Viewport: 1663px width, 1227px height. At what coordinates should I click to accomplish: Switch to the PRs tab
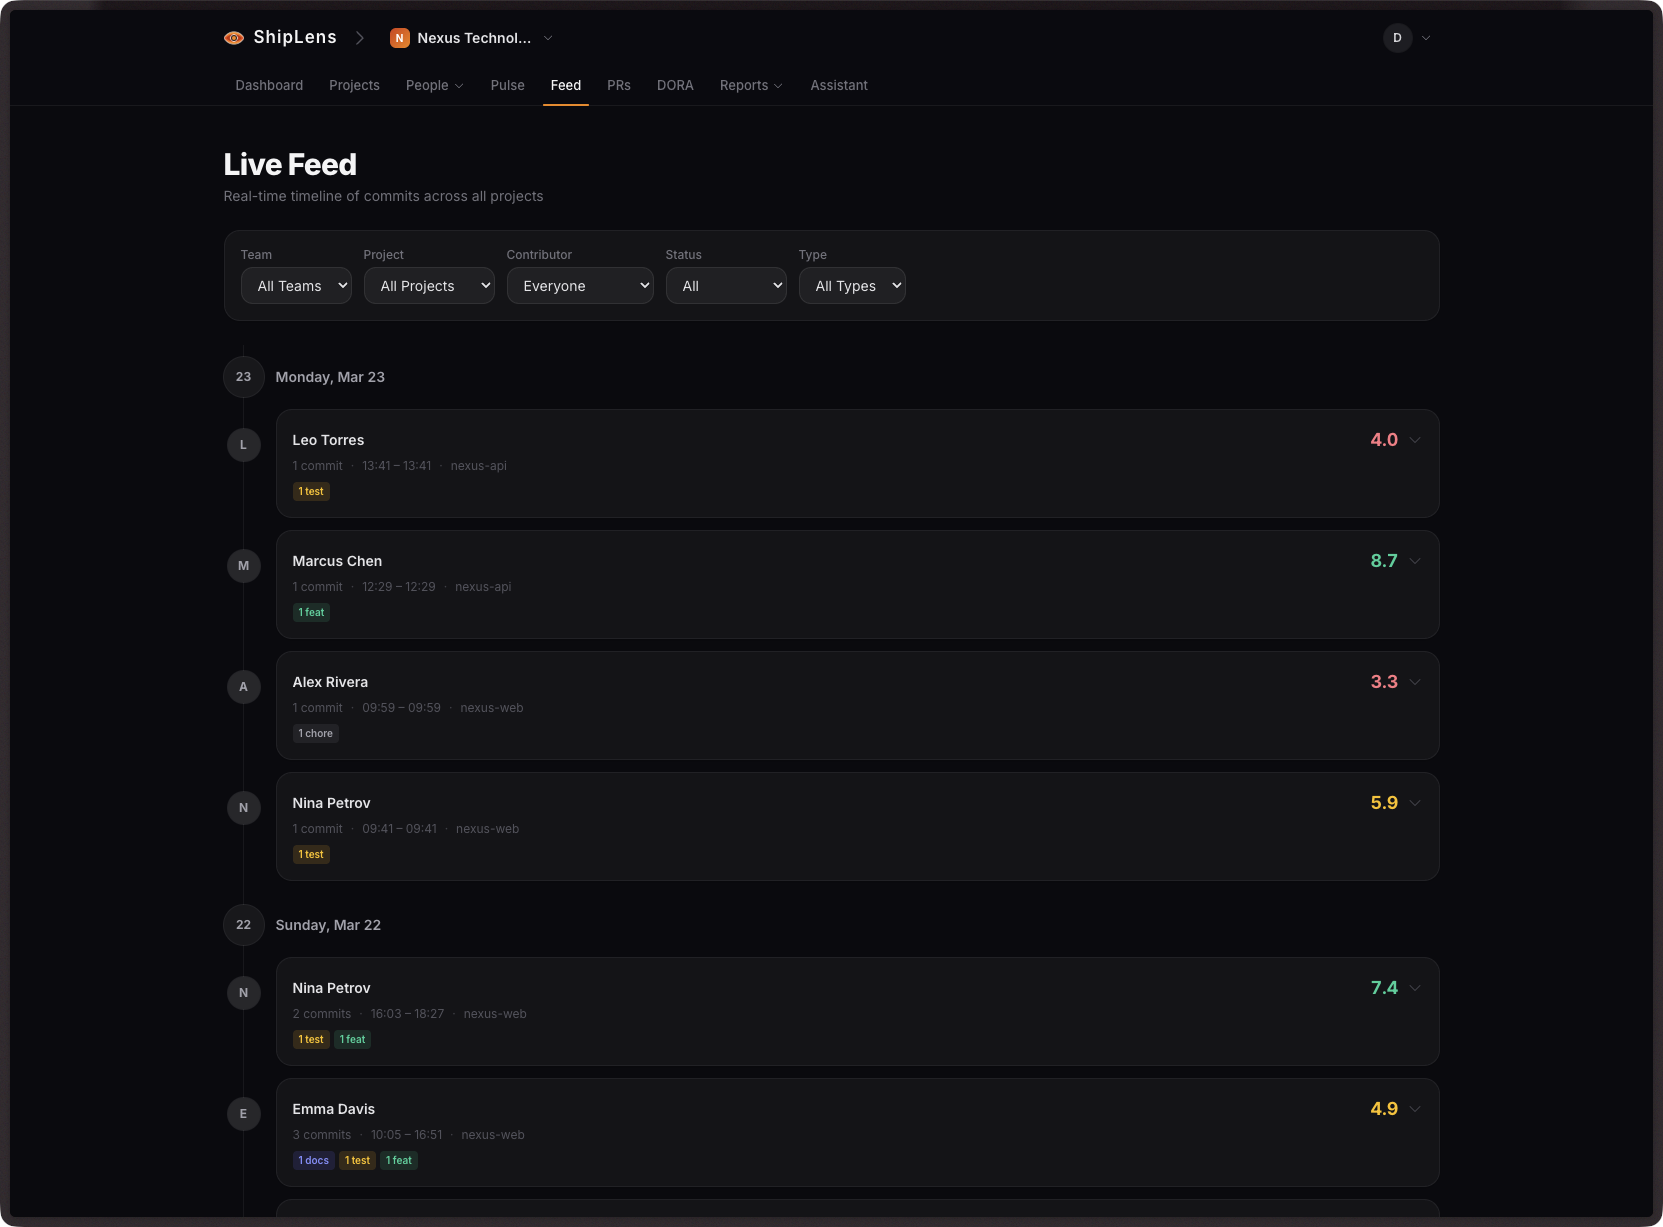(x=619, y=85)
